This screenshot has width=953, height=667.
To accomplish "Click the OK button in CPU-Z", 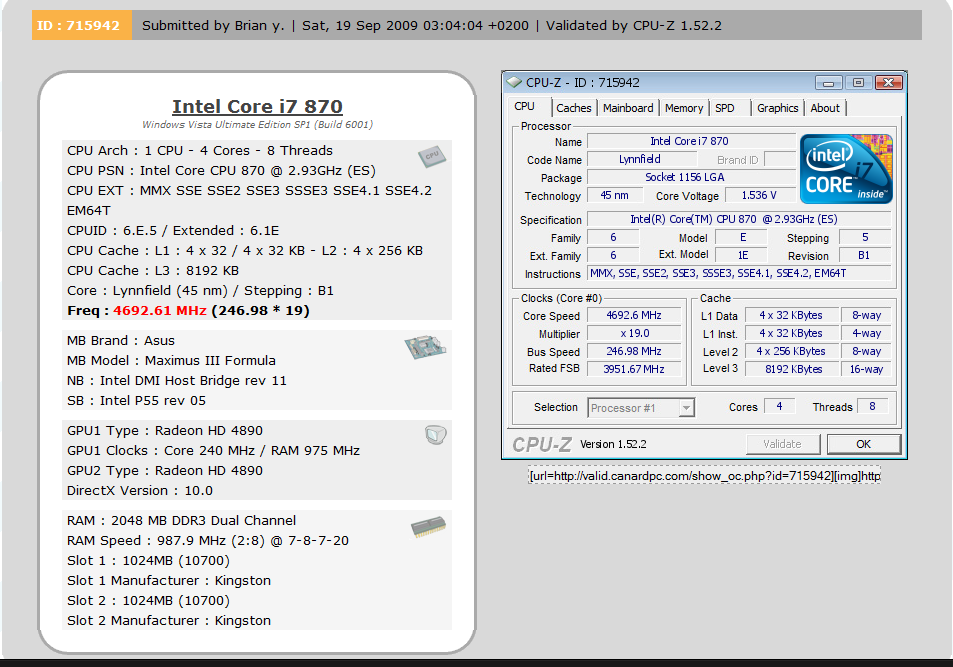I will click(x=864, y=444).
